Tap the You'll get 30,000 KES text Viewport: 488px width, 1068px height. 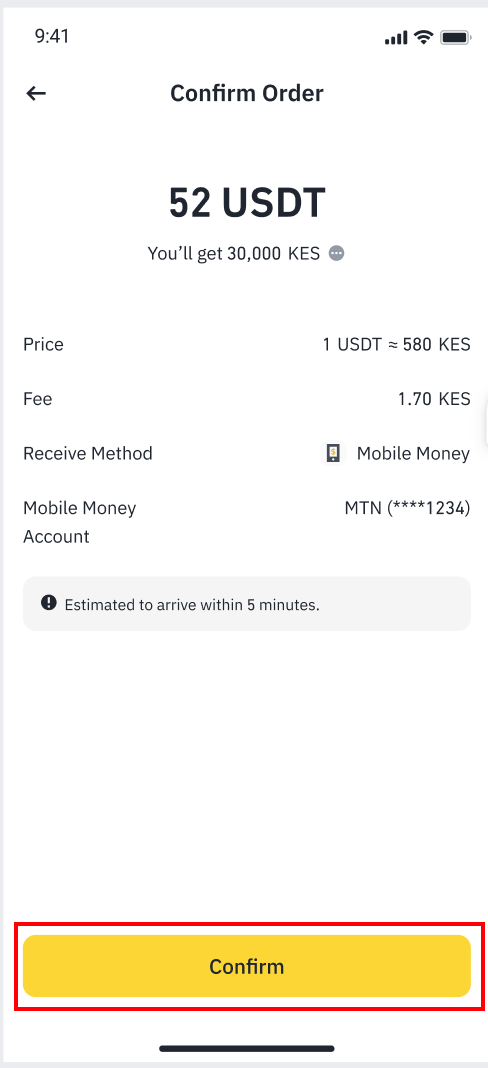tap(234, 253)
